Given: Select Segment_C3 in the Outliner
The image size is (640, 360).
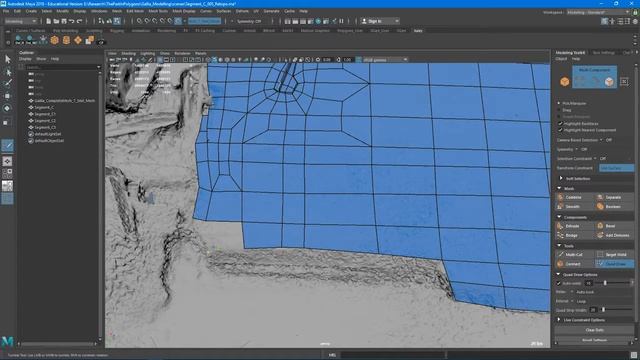Looking at the screenshot, I should click(x=45, y=127).
